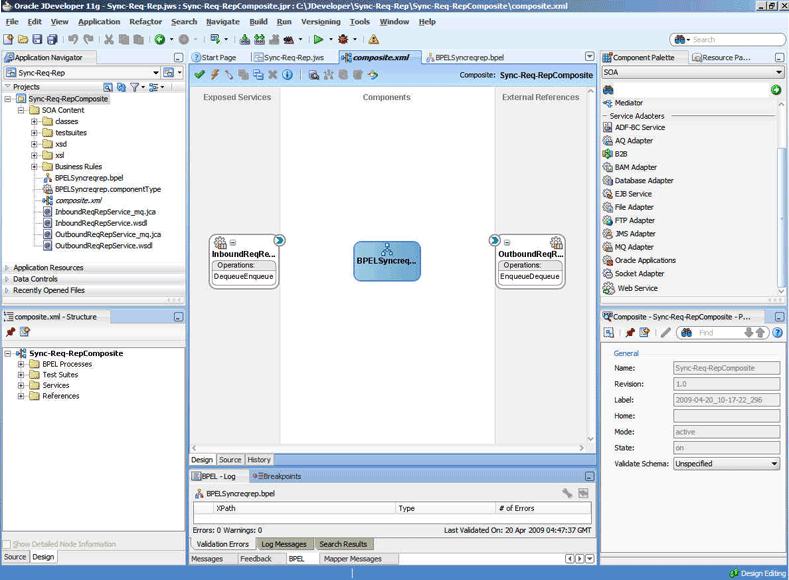Switch to the Source view tab of composite editor
The height and width of the screenshot is (580, 789).
coord(230,460)
